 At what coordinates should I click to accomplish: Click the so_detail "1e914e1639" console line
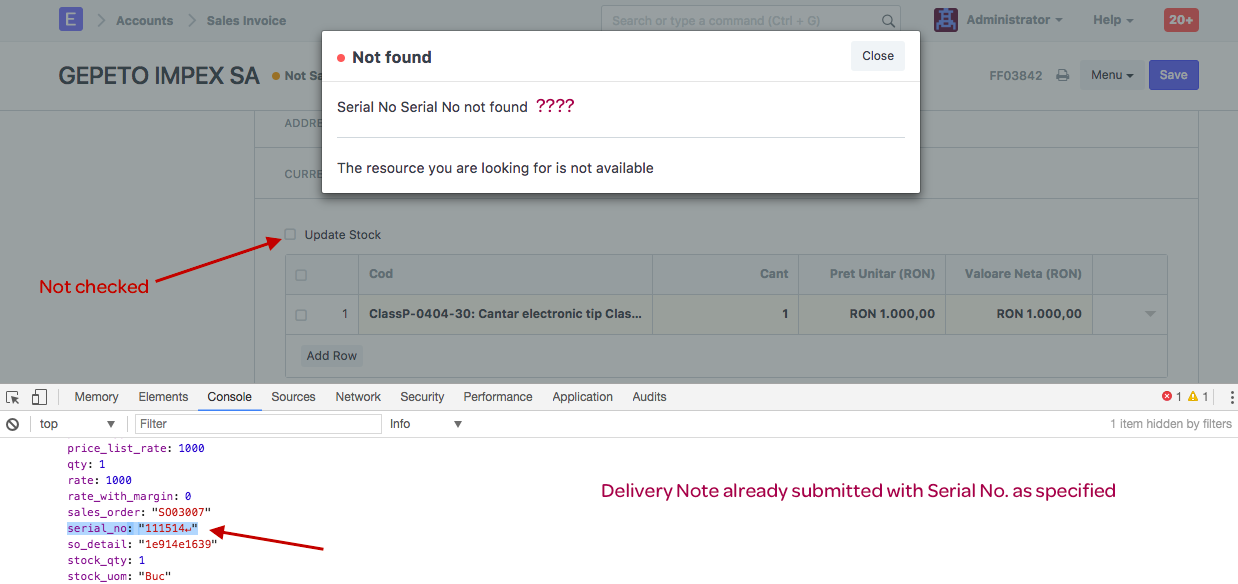click(142, 544)
